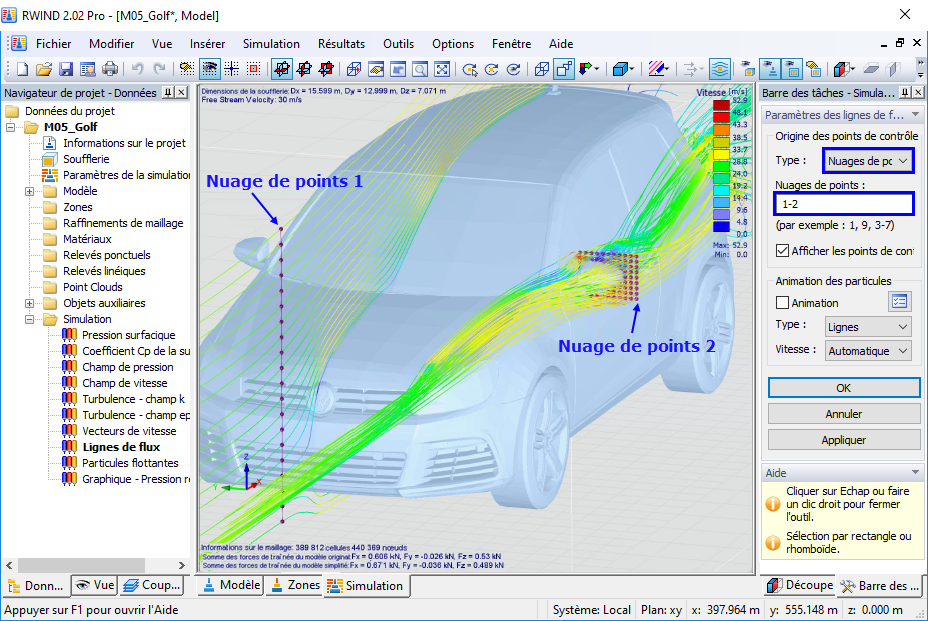Select Soufflerie in project tree
Viewport: 928px width, 621px height.
86,159
